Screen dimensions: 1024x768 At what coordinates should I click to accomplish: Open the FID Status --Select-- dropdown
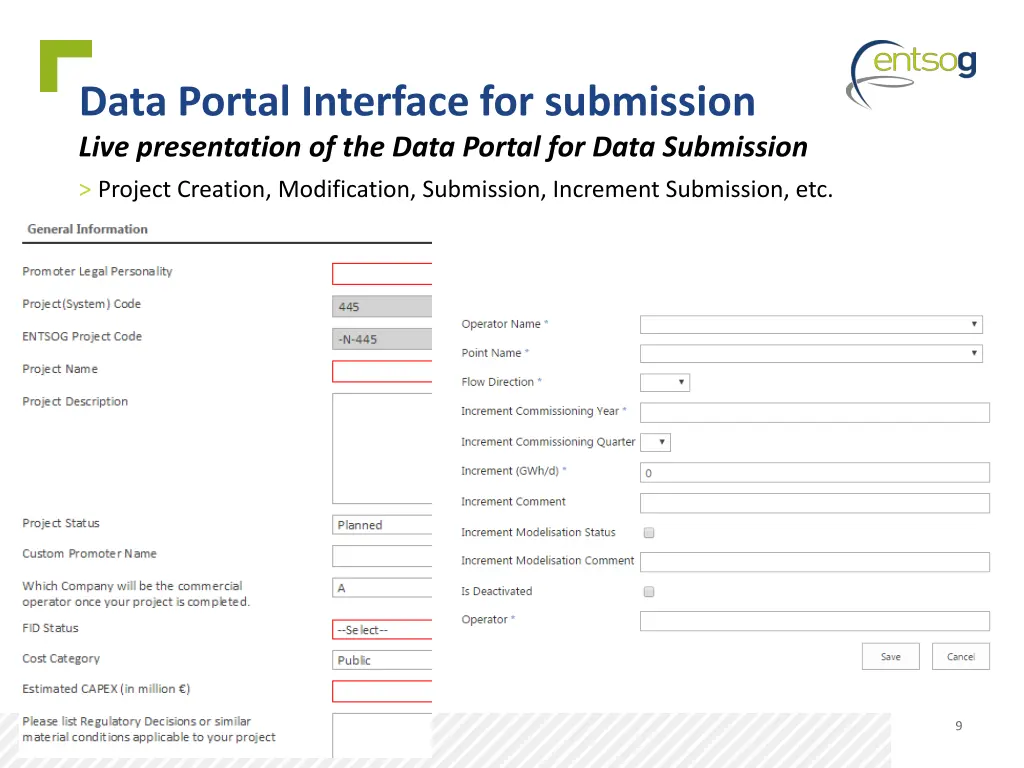click(382, 630)
